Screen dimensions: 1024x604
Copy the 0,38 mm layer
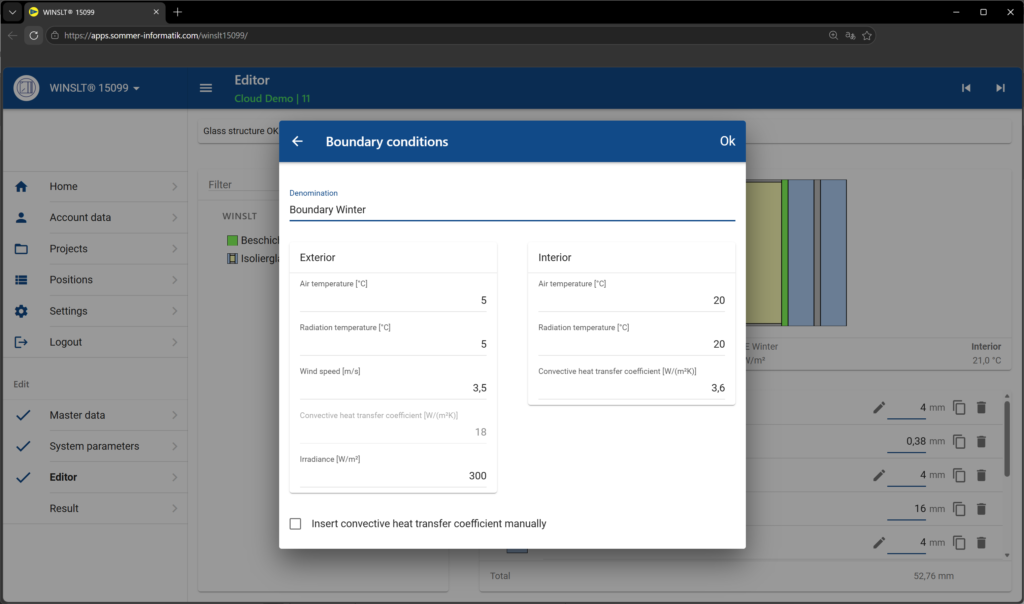coord(959,441)
